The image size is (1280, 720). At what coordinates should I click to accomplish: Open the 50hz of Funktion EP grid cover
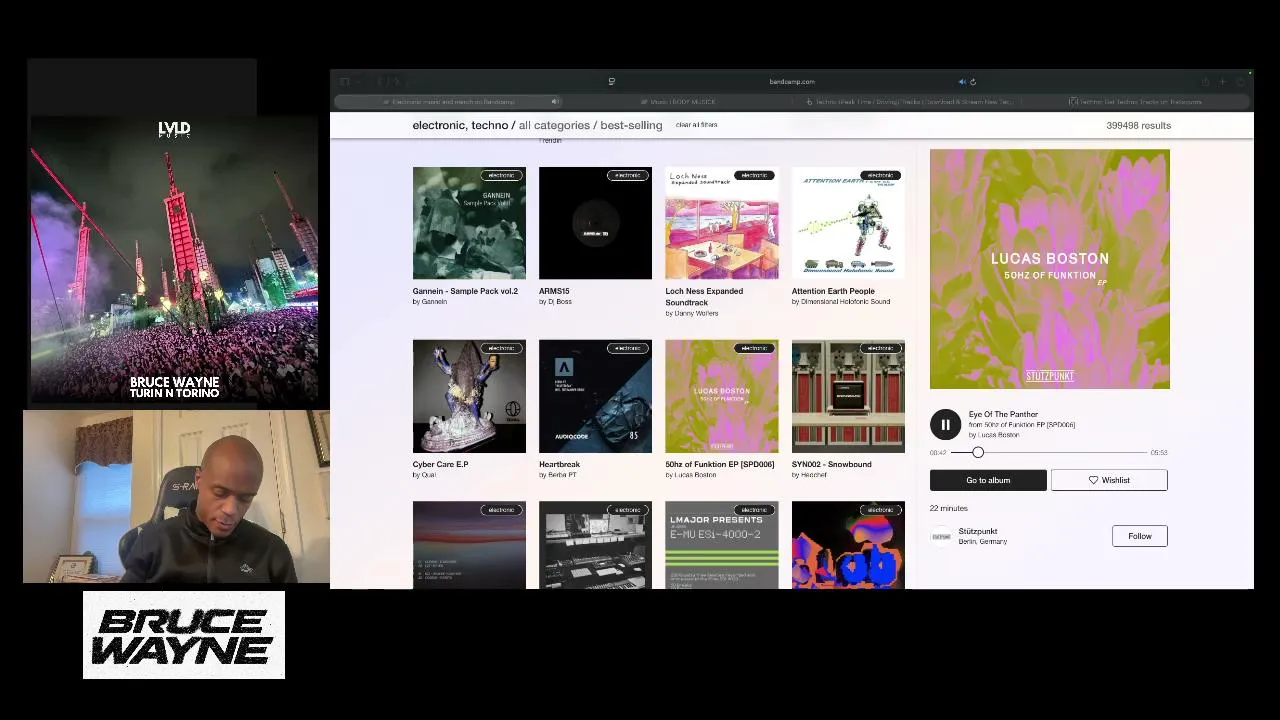click(722, 396)
